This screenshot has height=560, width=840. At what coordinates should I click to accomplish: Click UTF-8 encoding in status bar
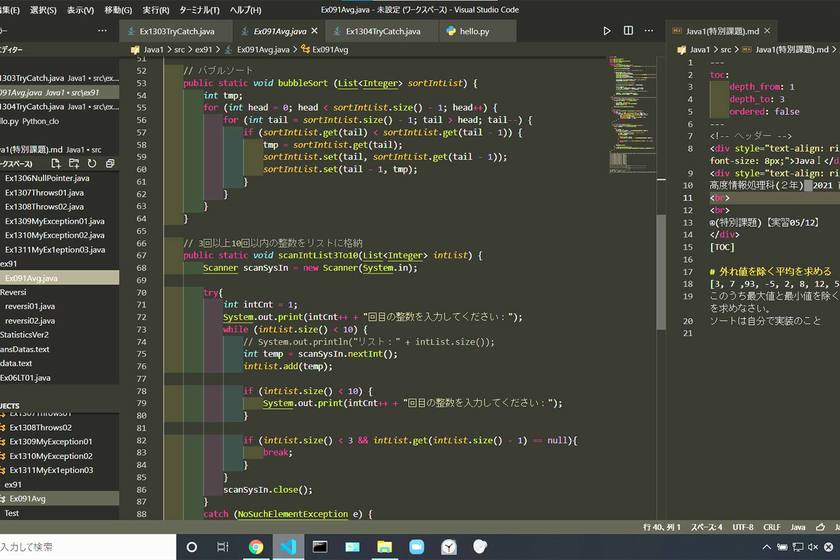pyautogui.click(x=743, y=526)
